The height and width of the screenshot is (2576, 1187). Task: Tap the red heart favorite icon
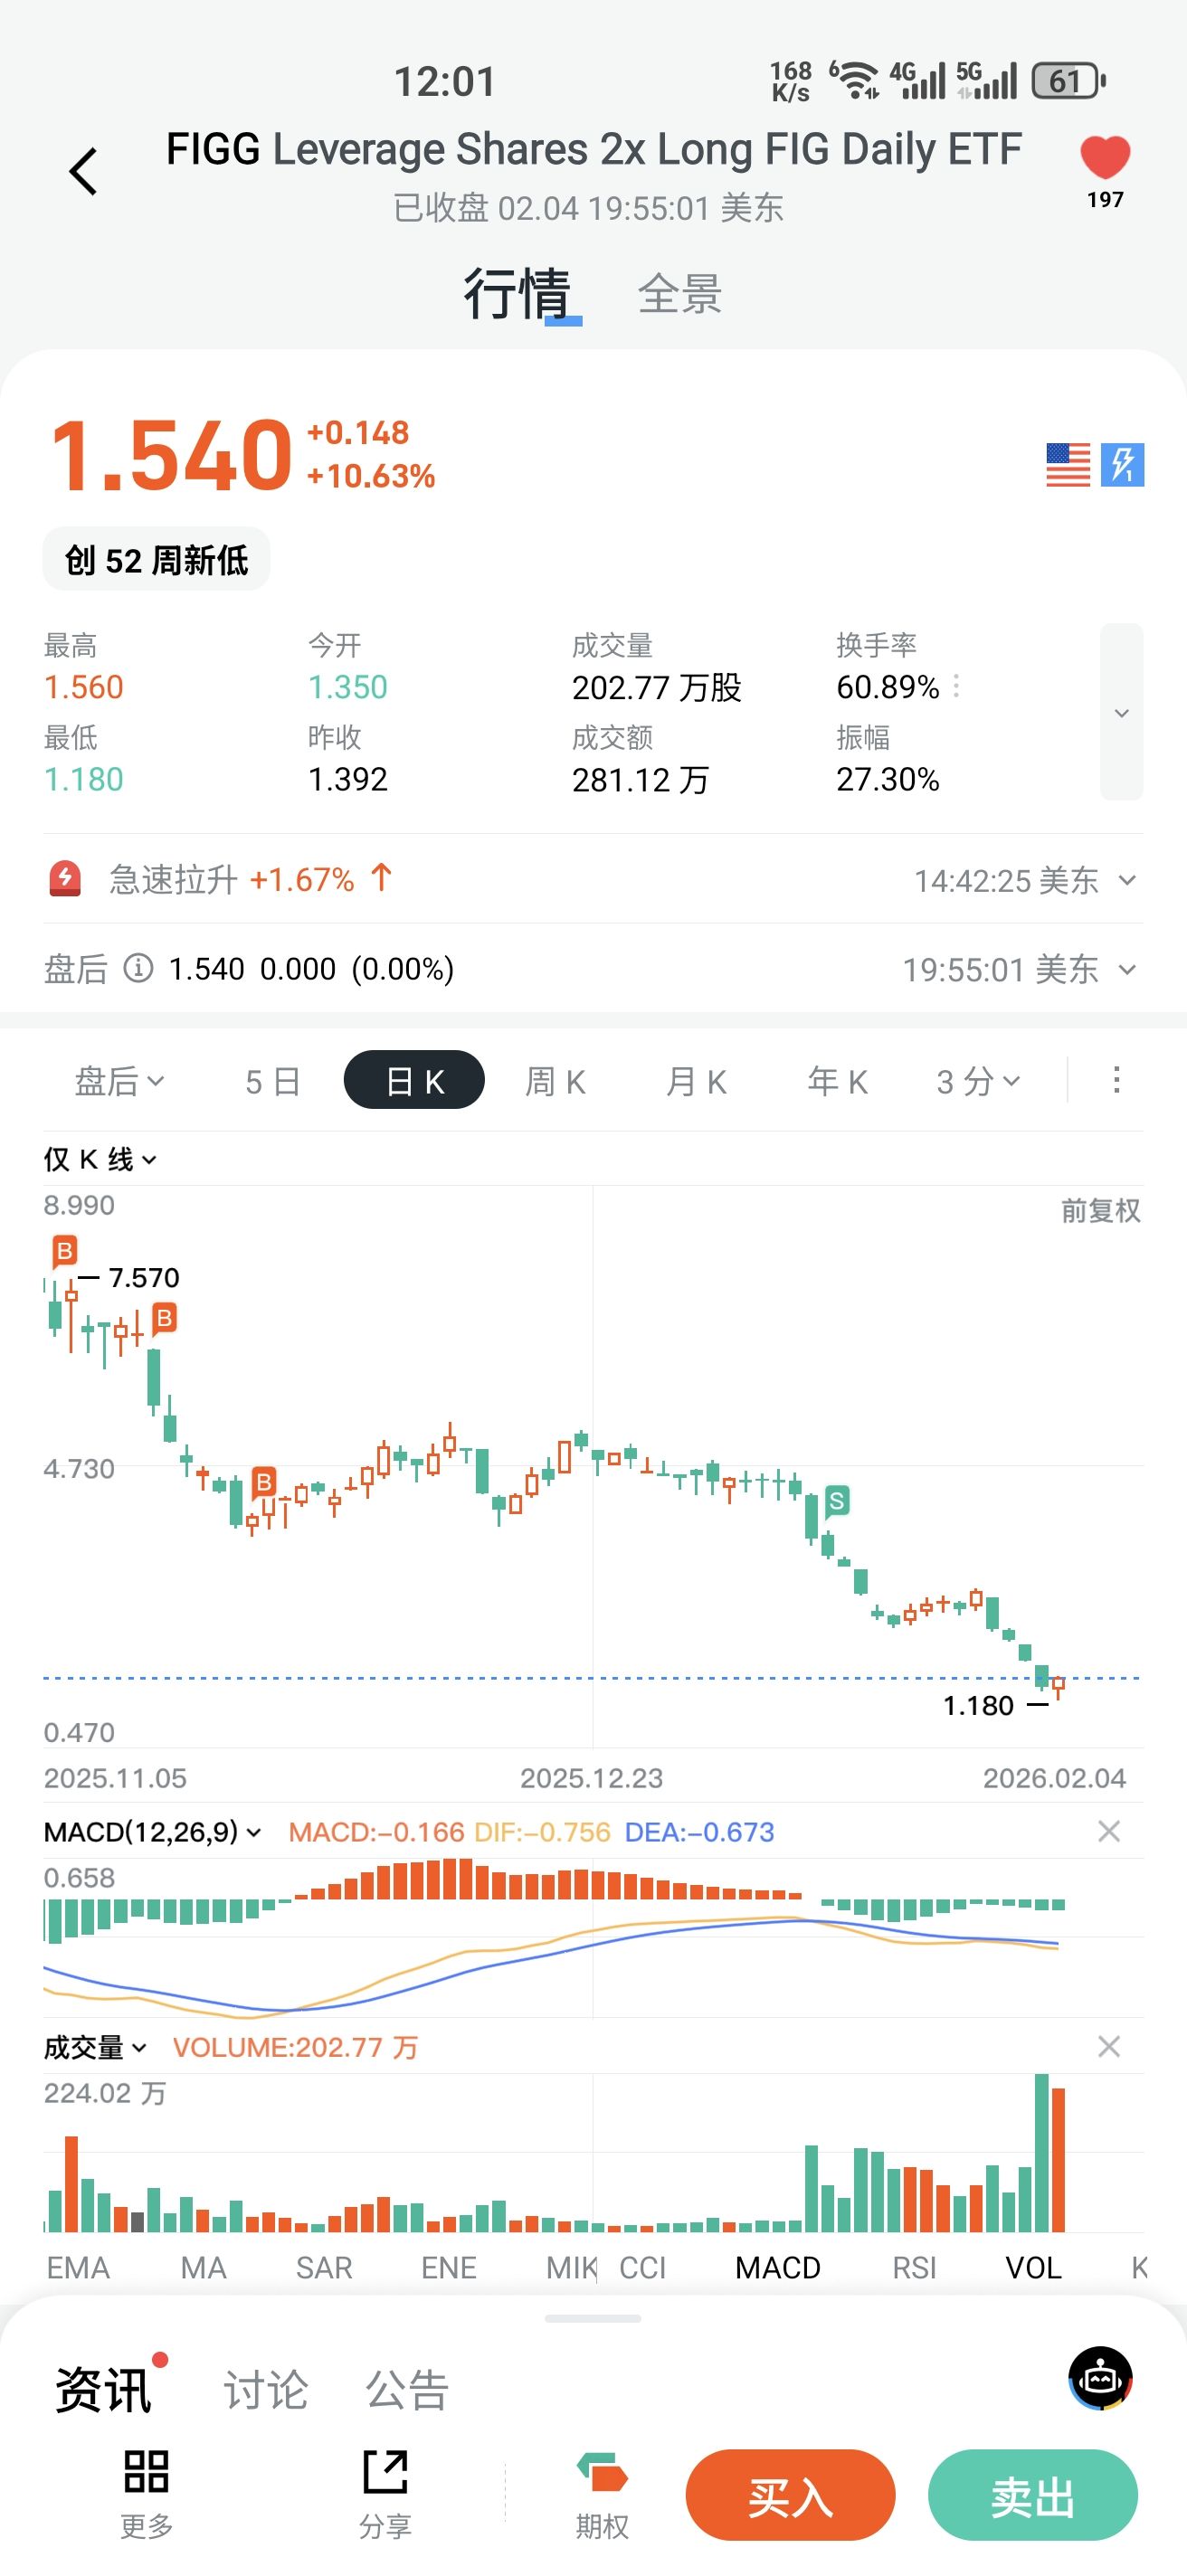point(1104,158)
